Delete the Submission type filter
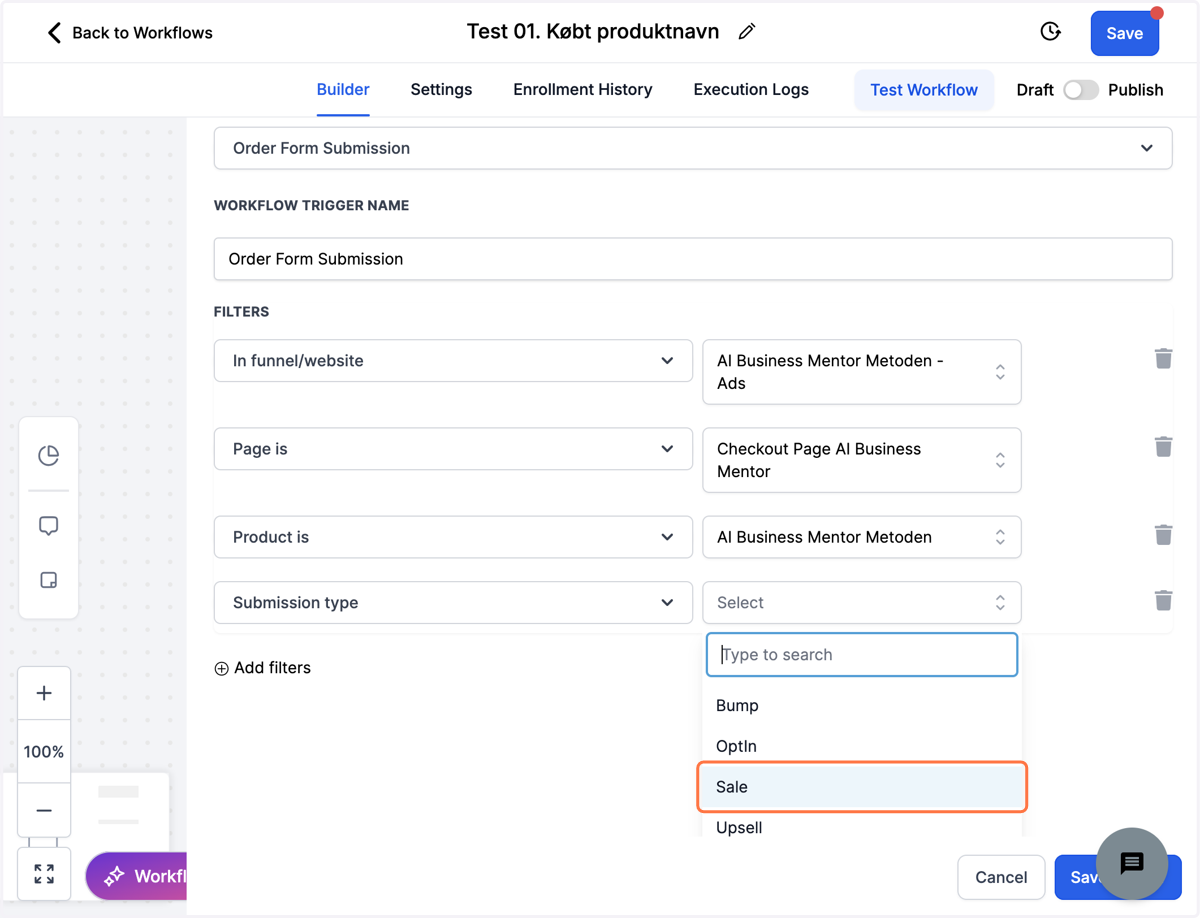The height and width of the screenshot is (918, 1200). tap(1163, 600)
